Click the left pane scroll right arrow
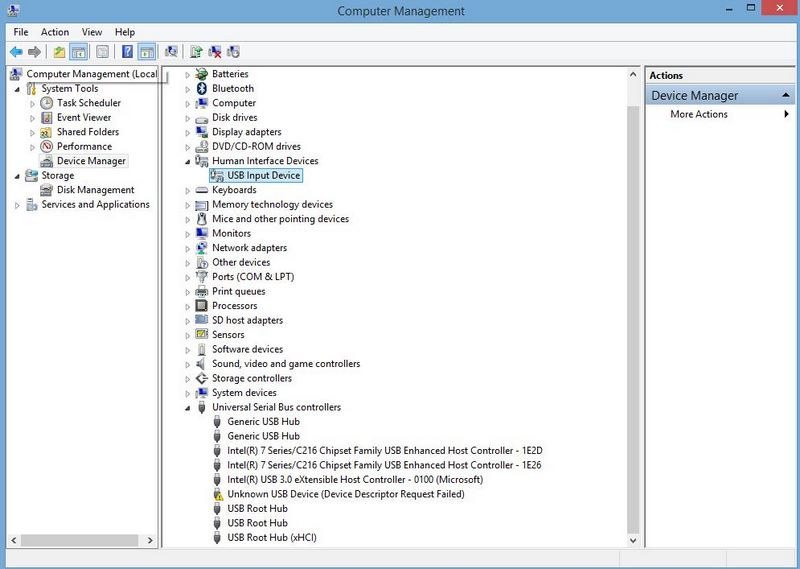Viewport: 800px width, 569px height. (x=150, y=540)
